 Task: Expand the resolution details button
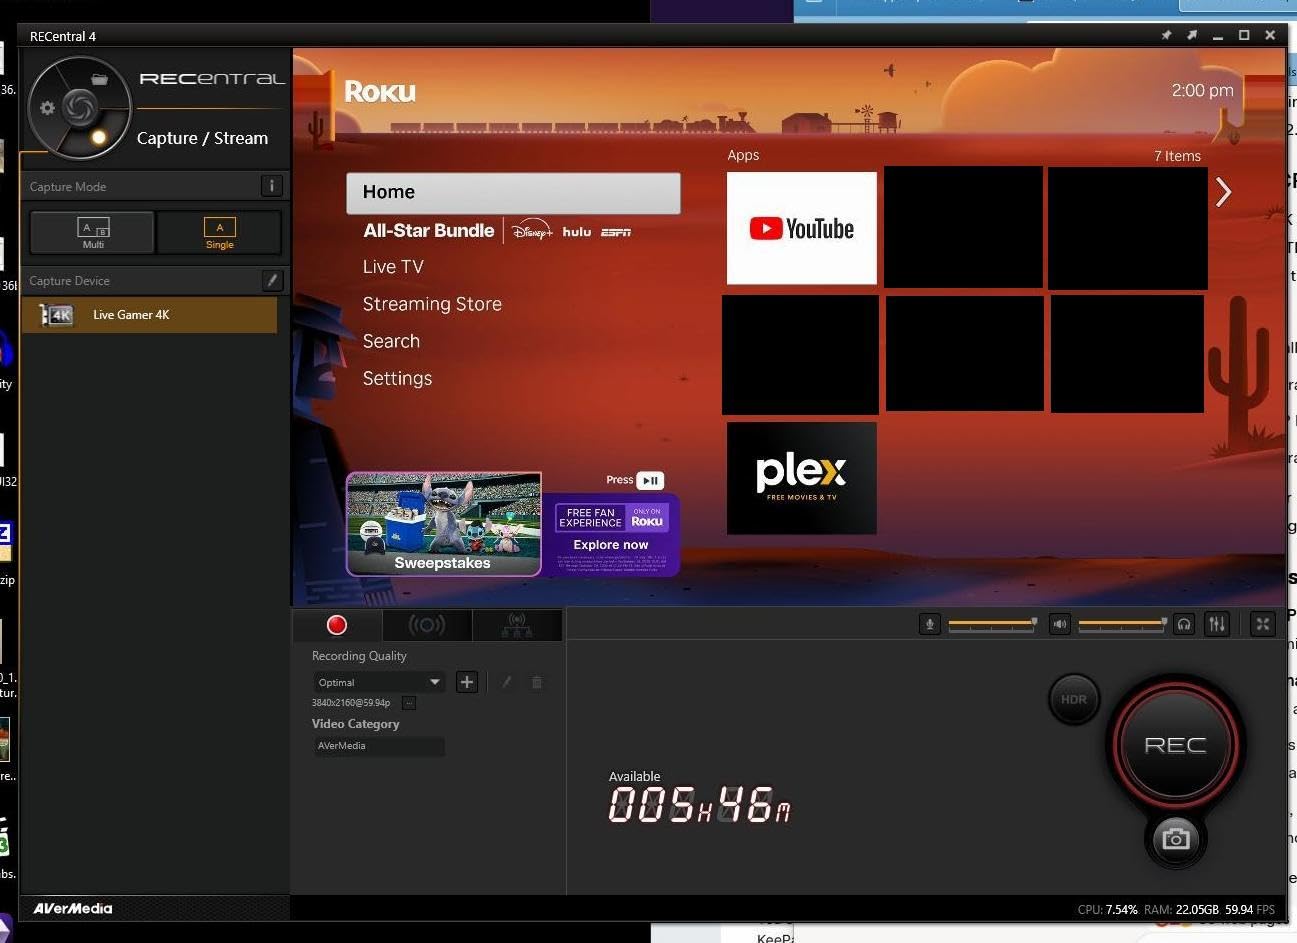pyautogui.click(x=408, y=703)
